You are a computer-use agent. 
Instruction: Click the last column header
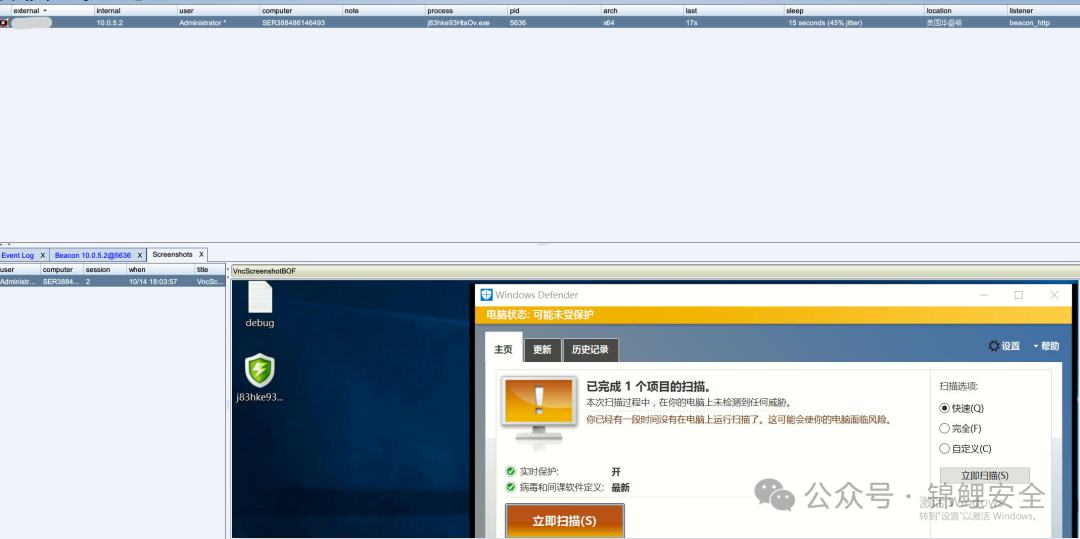tap(734, 11)
